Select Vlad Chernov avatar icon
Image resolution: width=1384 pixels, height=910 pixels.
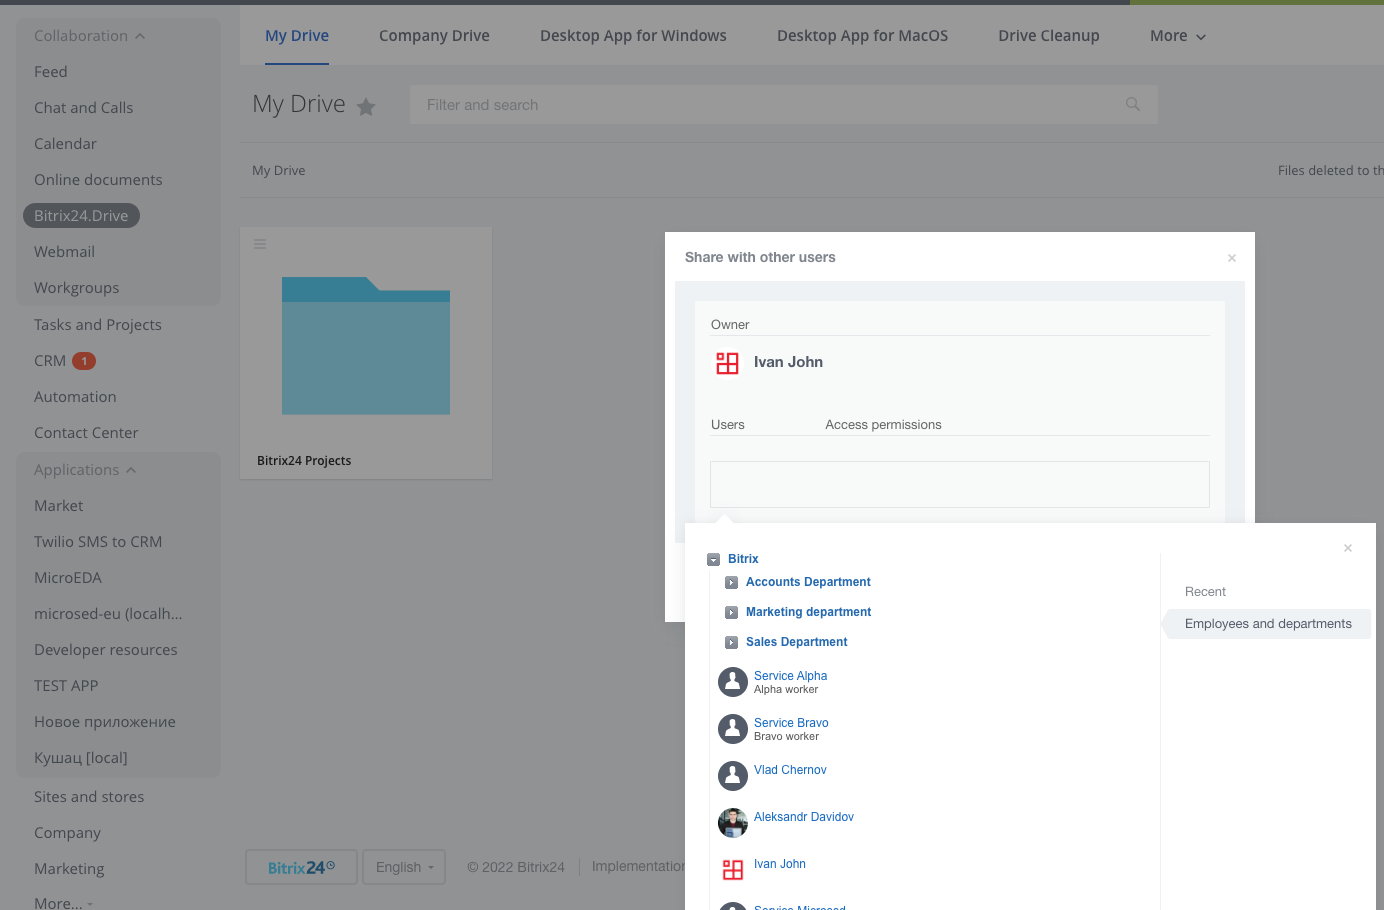pos(733,776)
